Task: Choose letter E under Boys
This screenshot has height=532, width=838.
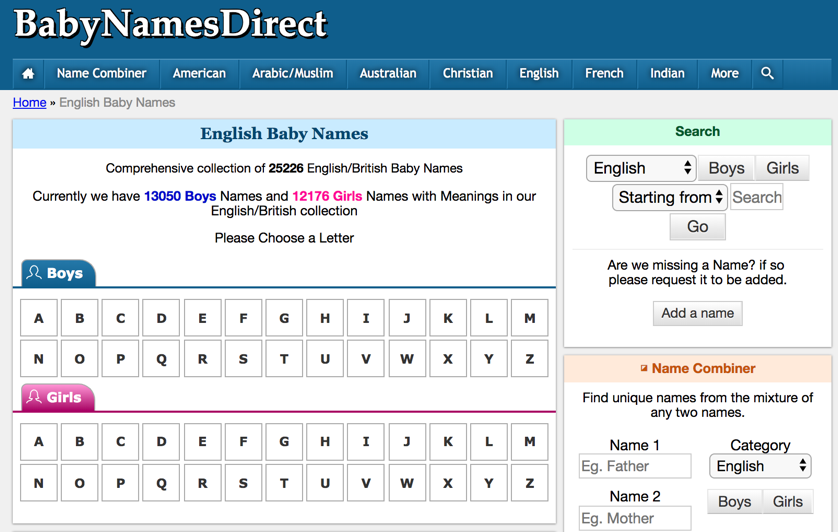Action: click(203, 318)
